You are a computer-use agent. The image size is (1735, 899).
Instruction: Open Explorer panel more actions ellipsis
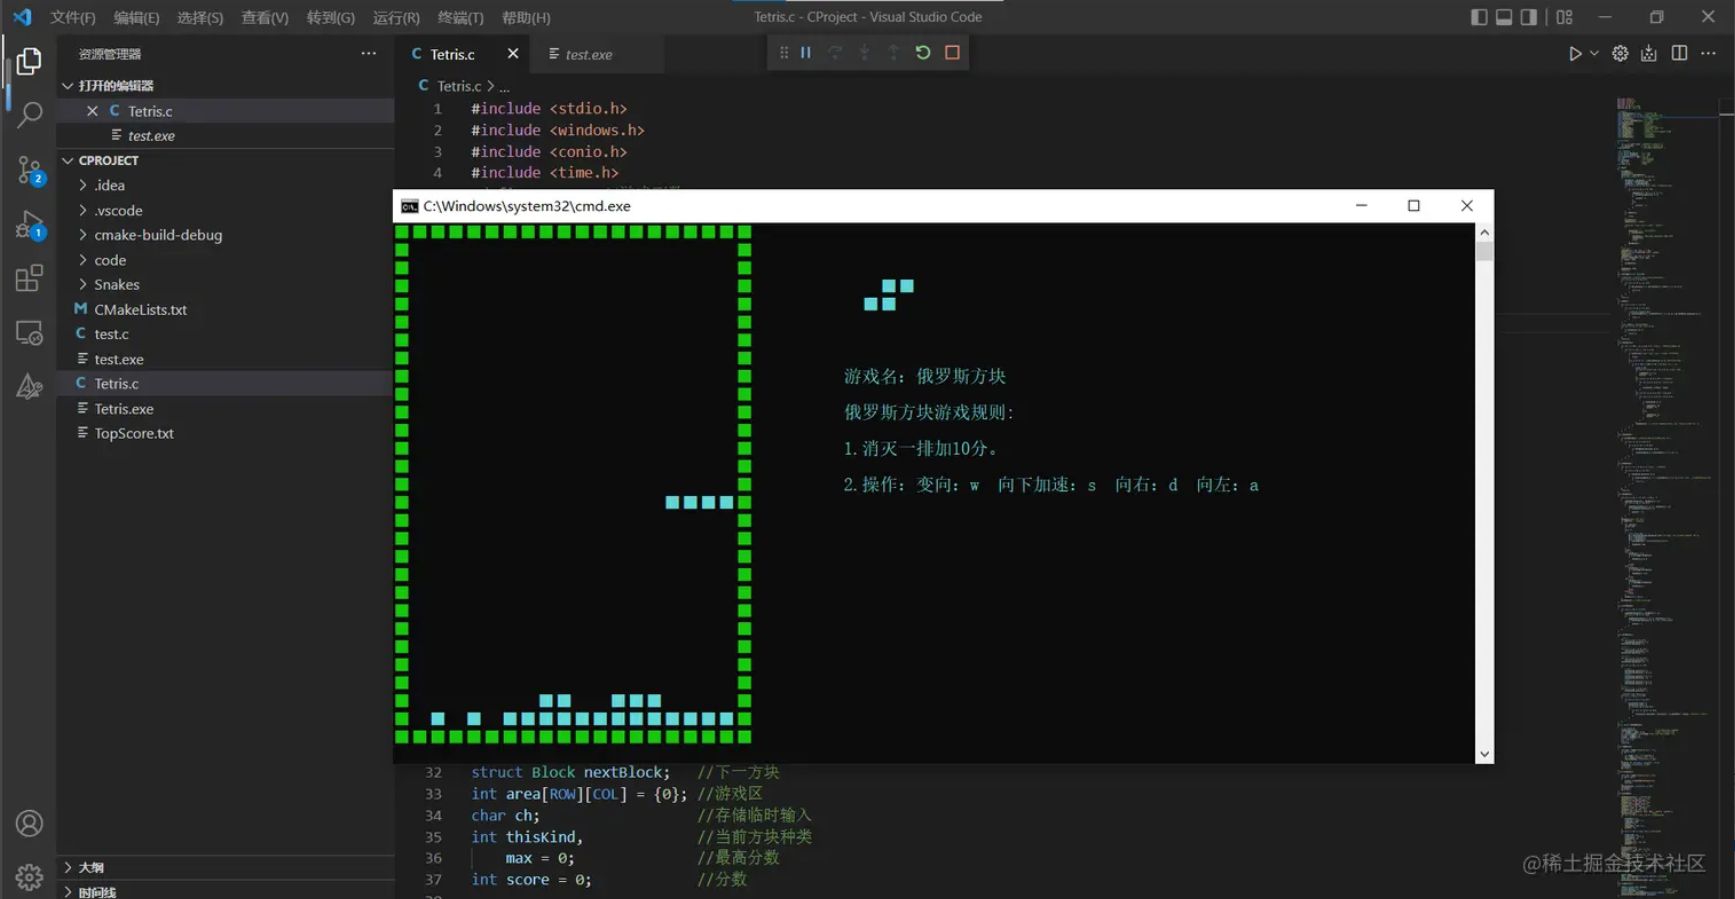(369, 54)
